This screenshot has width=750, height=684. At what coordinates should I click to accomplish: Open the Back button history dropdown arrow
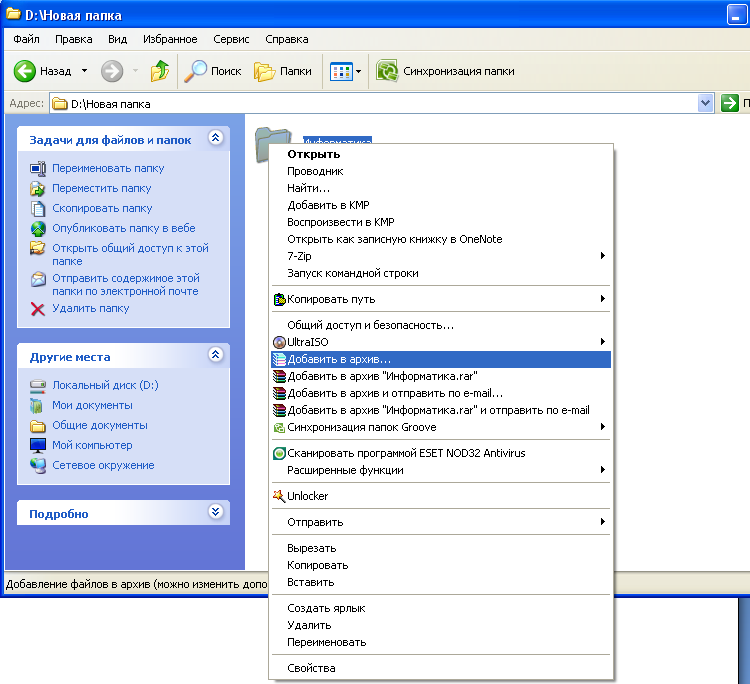click(85, 71)
